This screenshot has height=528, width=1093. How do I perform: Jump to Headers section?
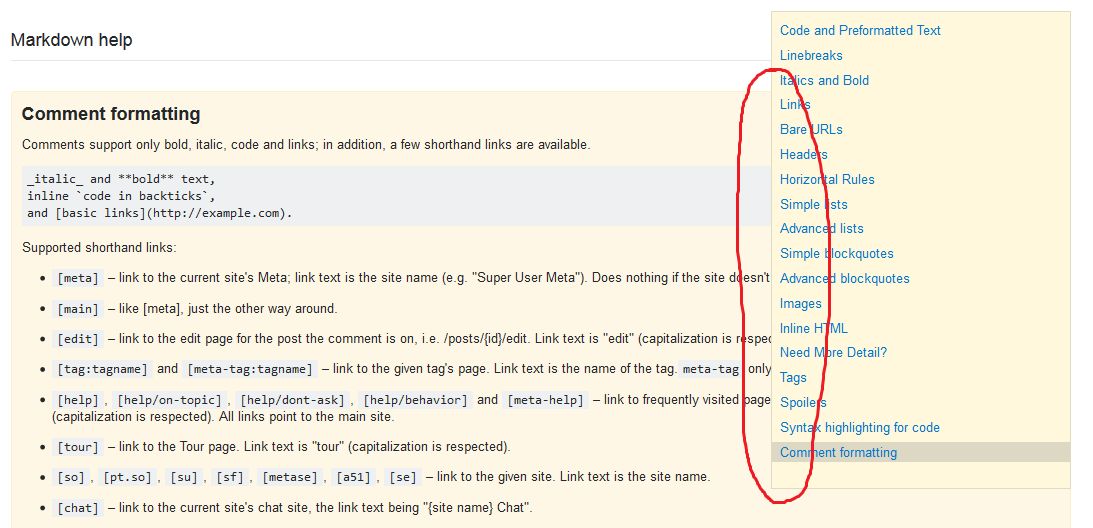point(804,155)
